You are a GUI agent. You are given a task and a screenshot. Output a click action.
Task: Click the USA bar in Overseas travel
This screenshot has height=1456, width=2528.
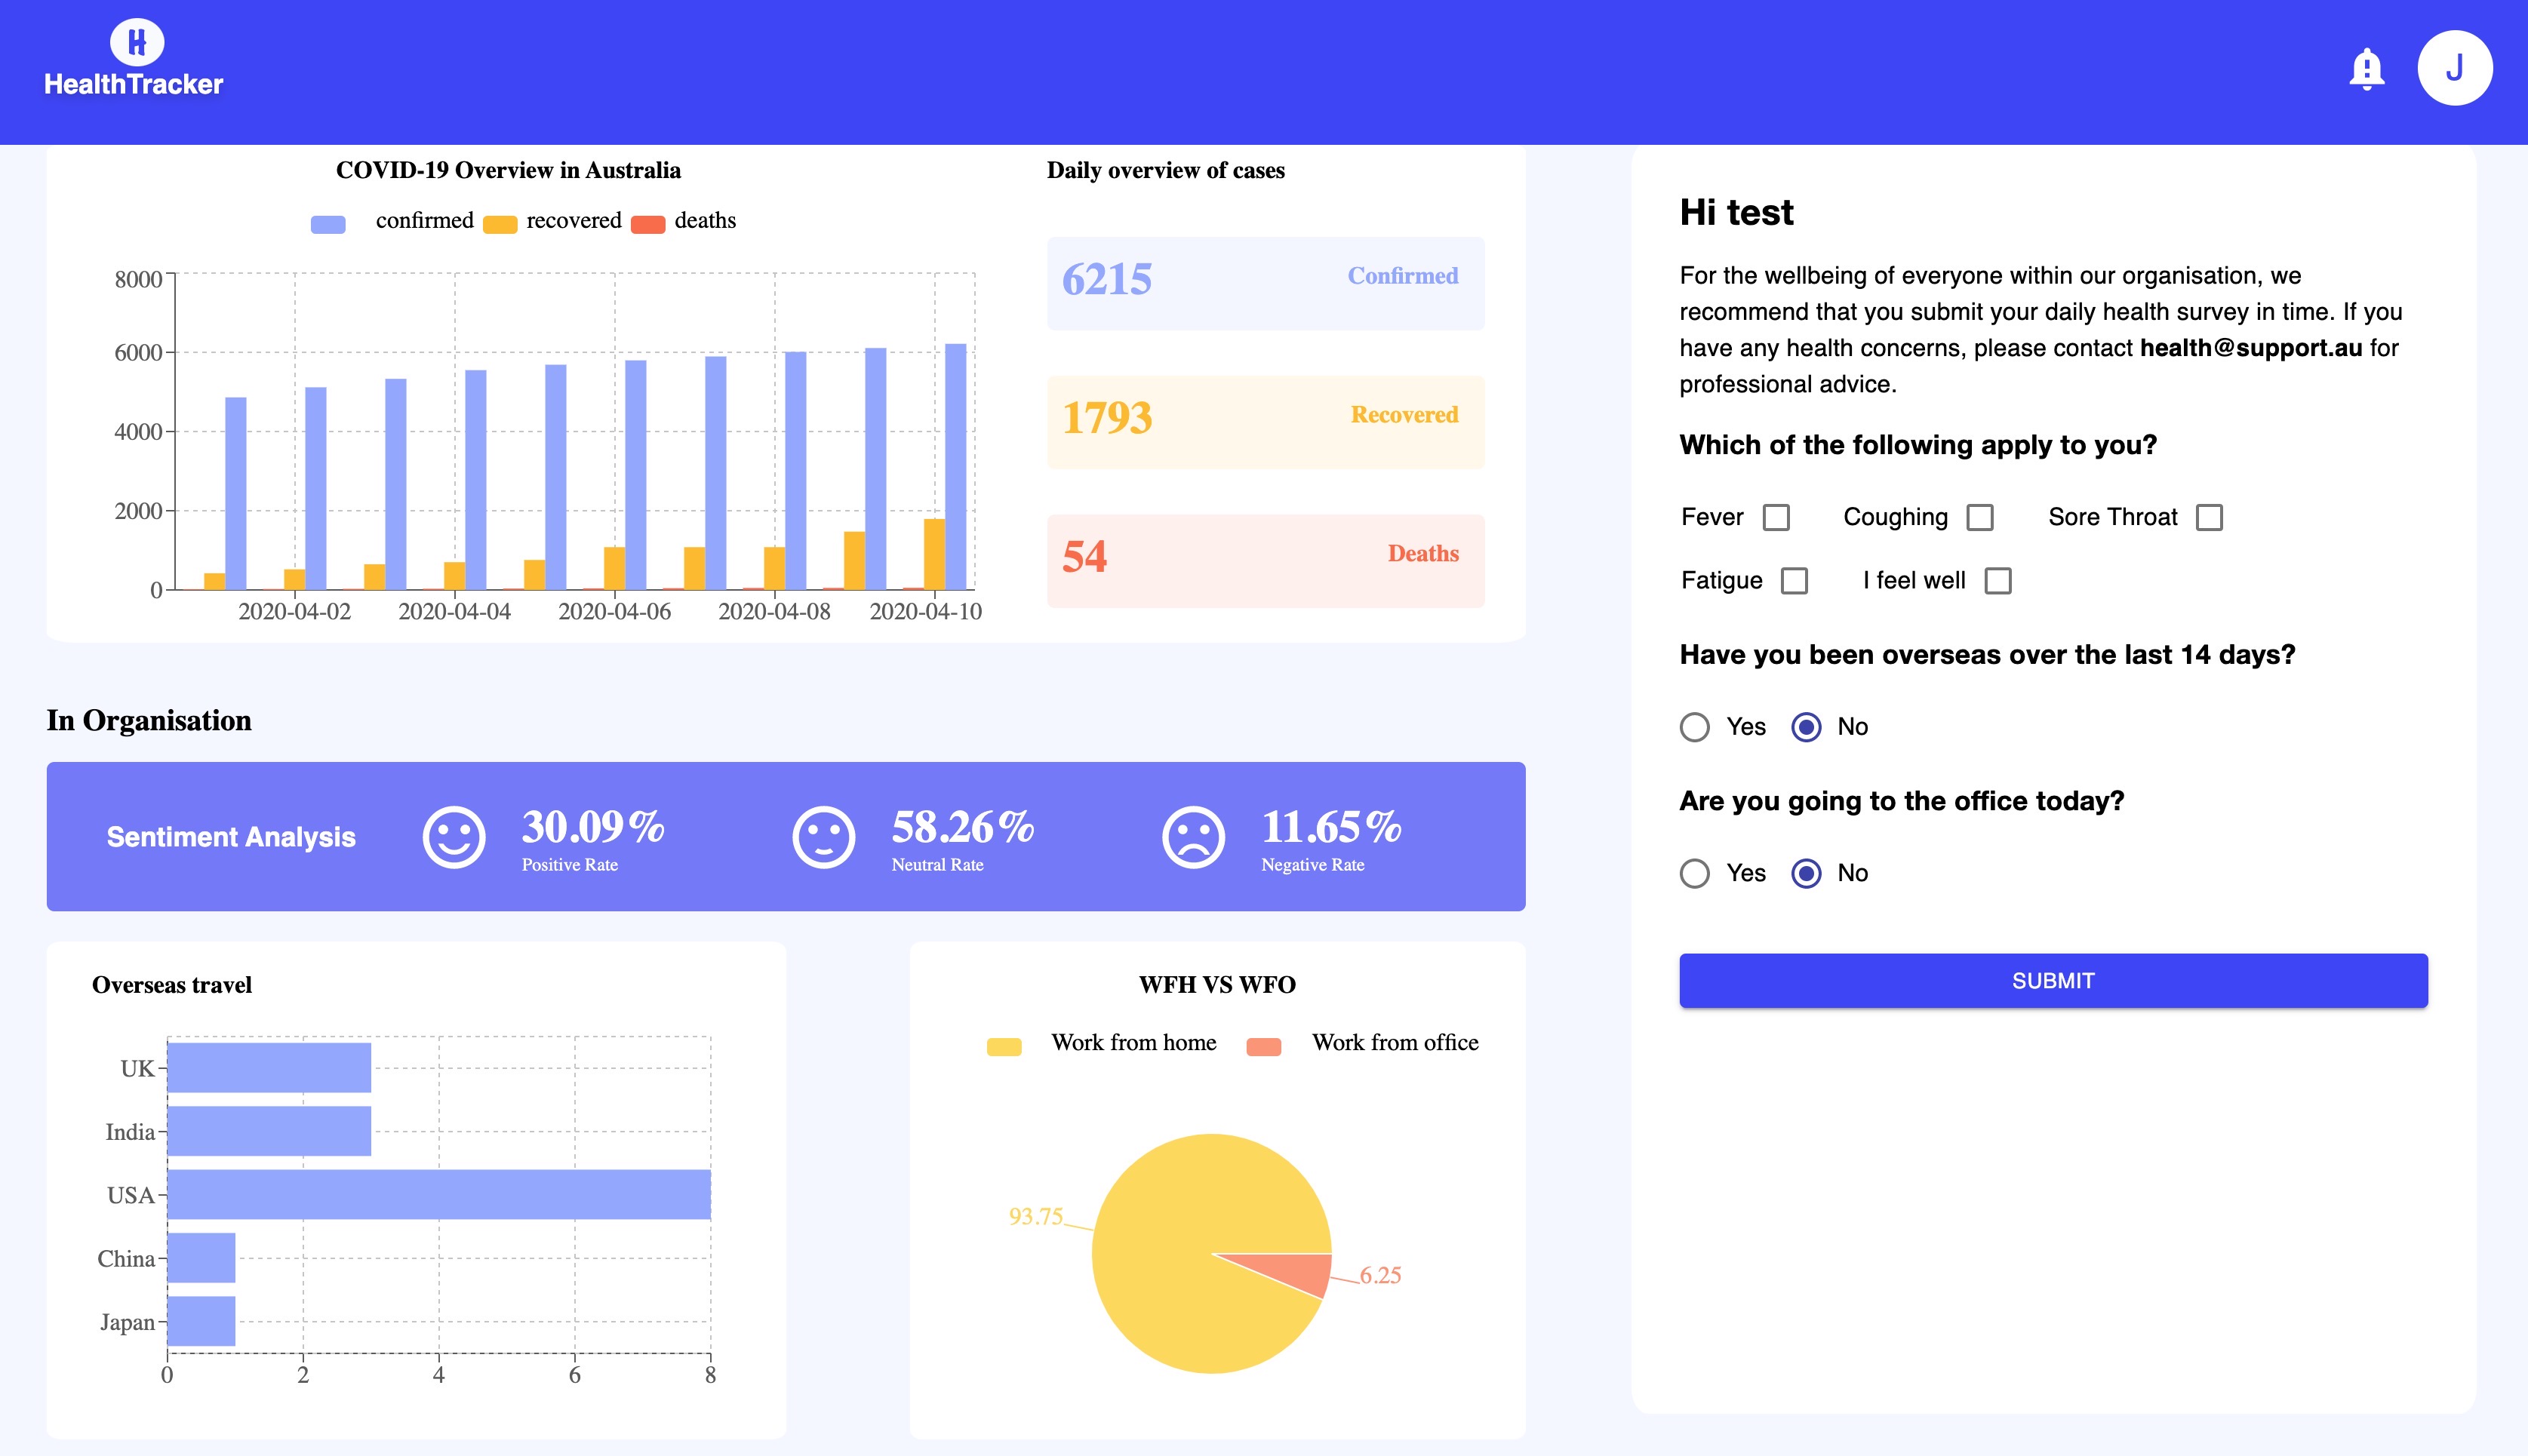click(438, 1194)
